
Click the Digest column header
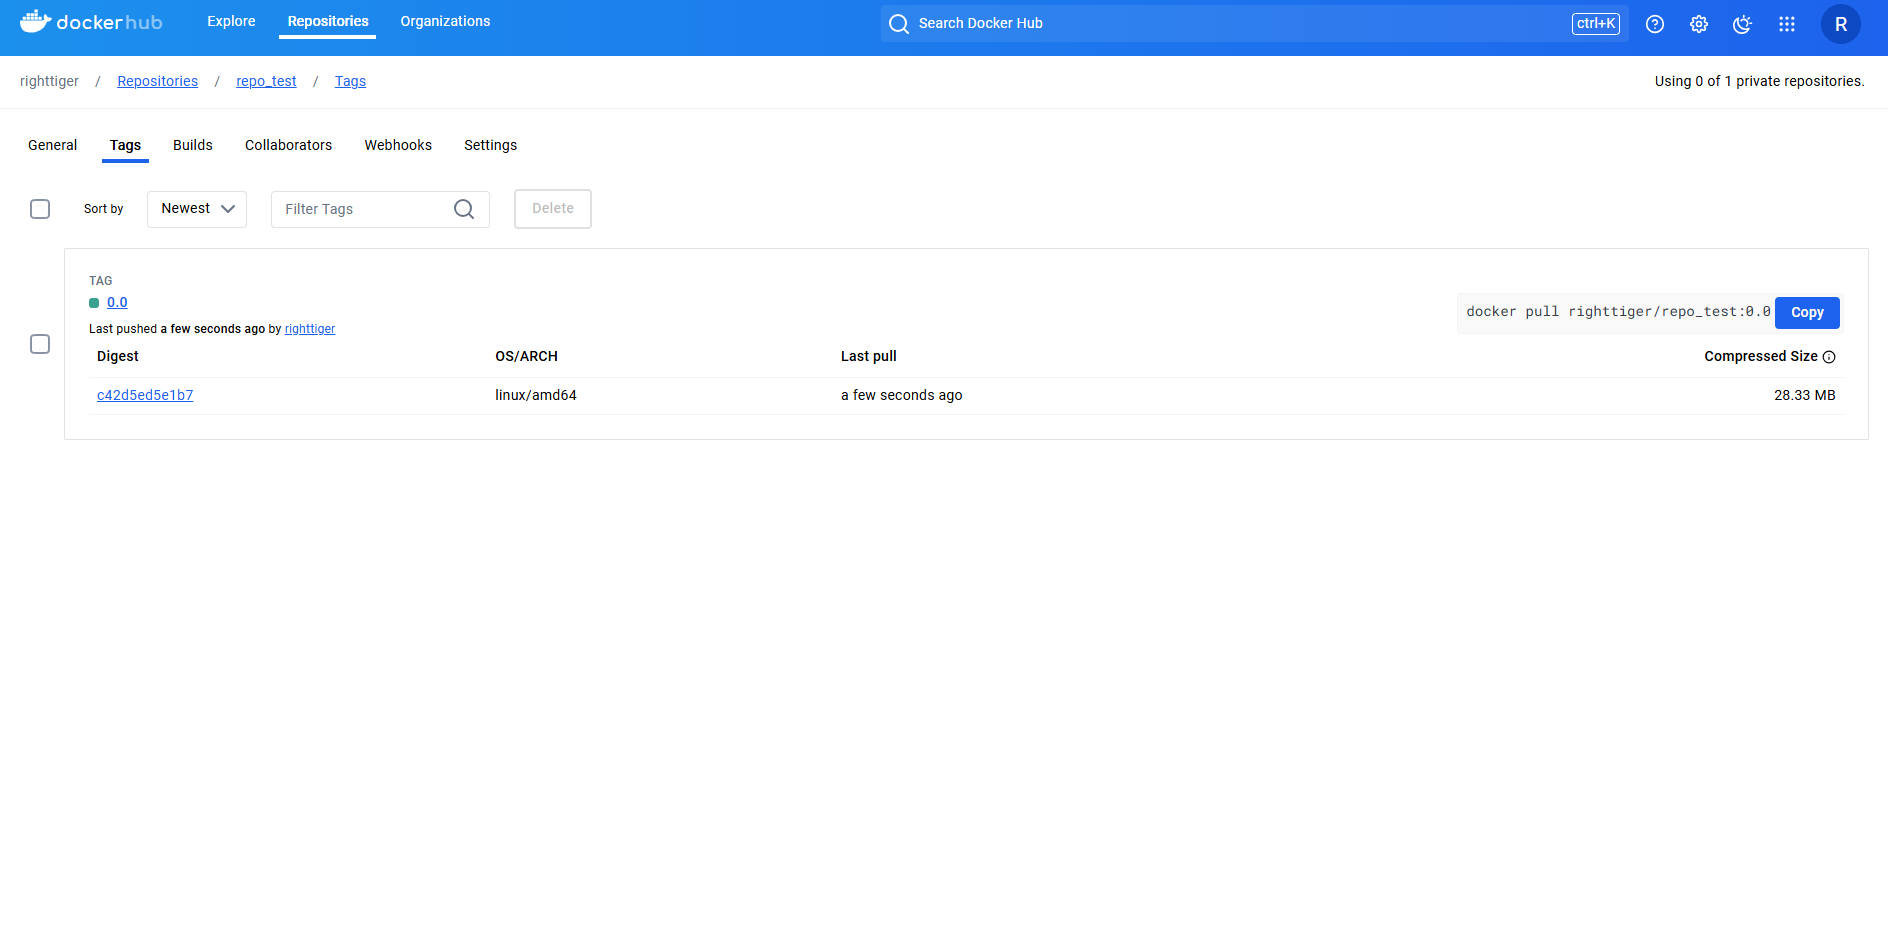pos(118,356)
